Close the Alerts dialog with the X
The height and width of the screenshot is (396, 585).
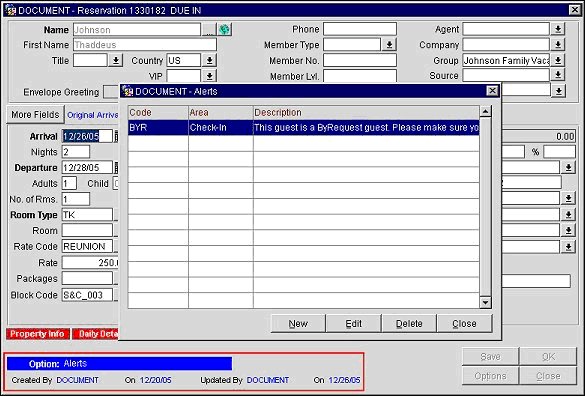pyautogui.click(x=492, y=91)
